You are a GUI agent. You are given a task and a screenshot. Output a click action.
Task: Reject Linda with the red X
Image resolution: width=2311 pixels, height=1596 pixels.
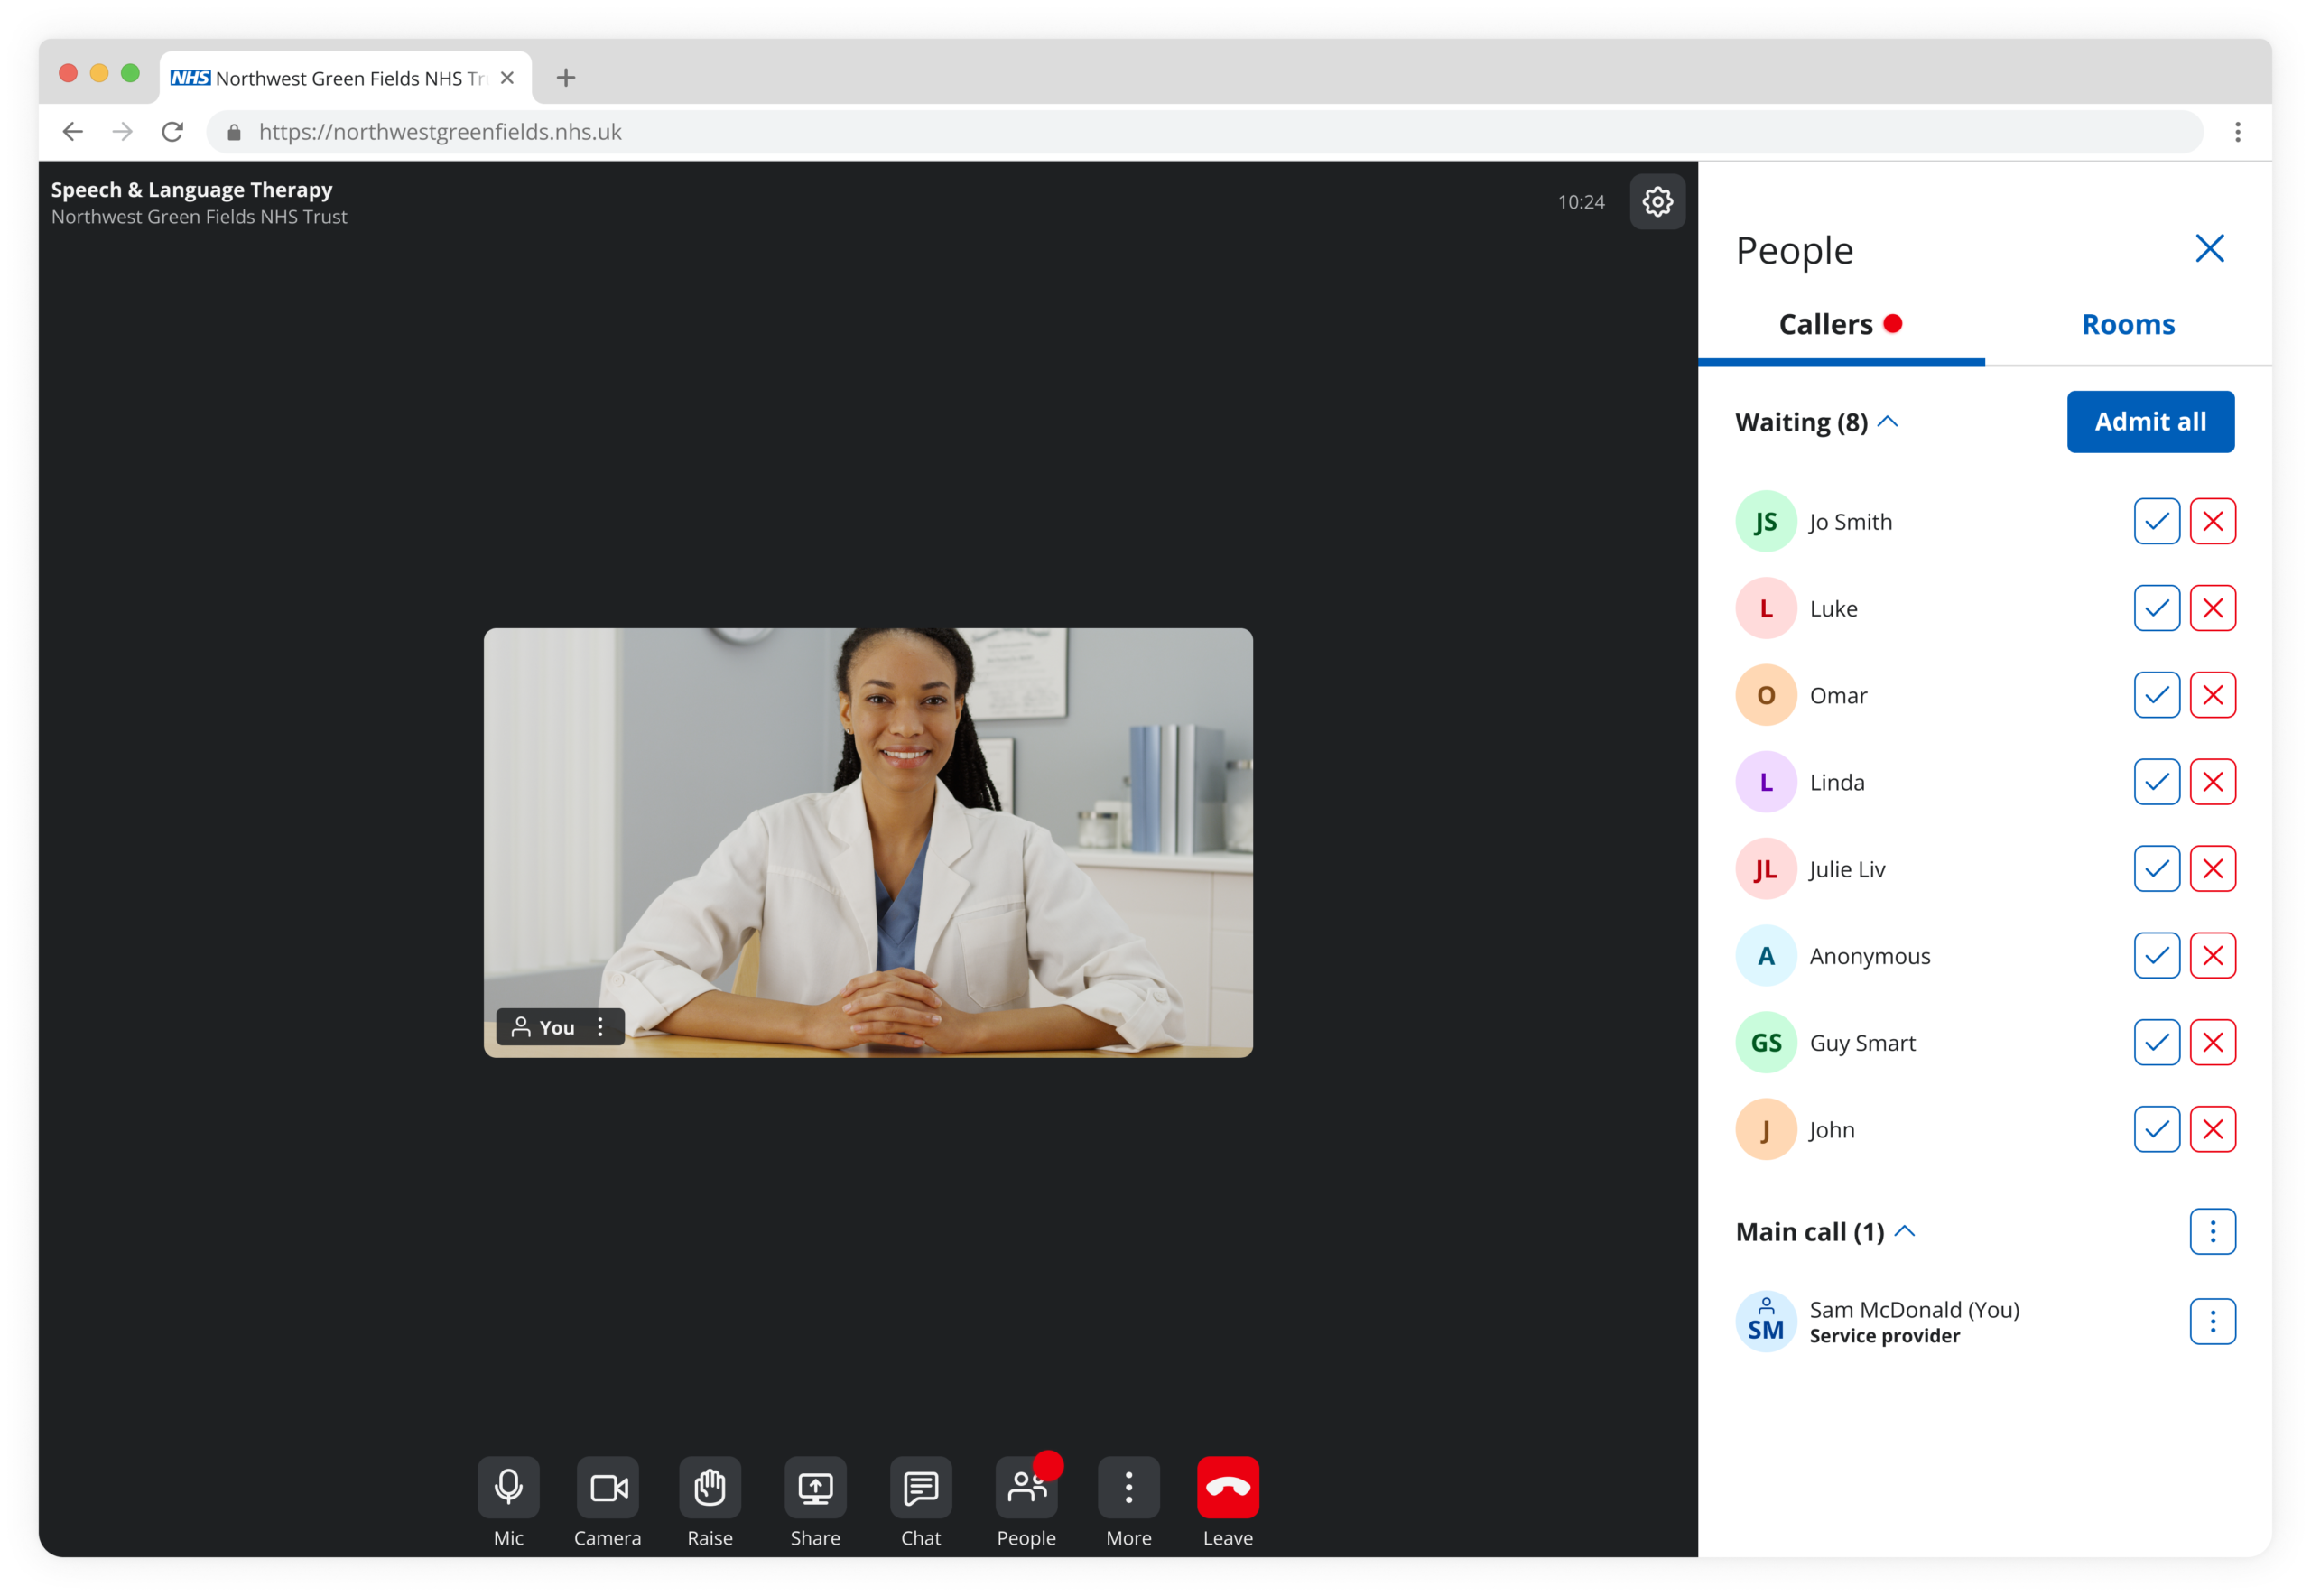tap(2212, 782)
